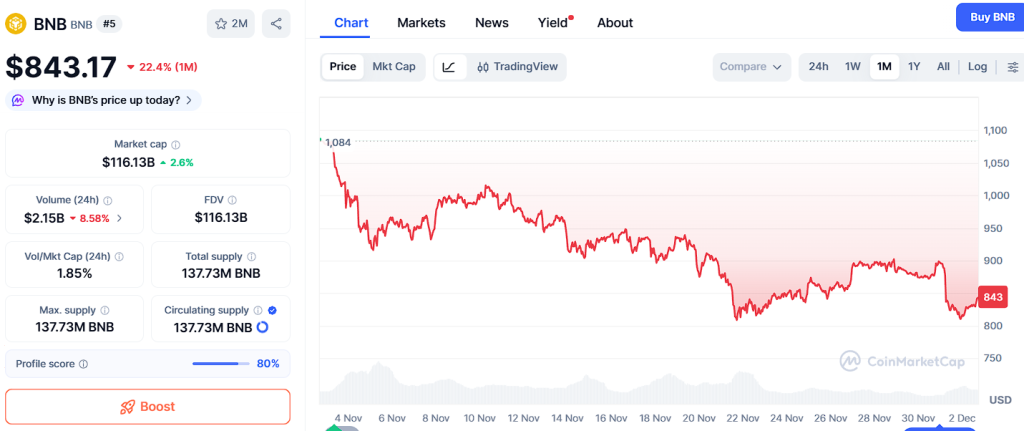Expand the Volume (24h) chevron
The width and height of the screenshot is (1024, 431).
pos(120,218)
